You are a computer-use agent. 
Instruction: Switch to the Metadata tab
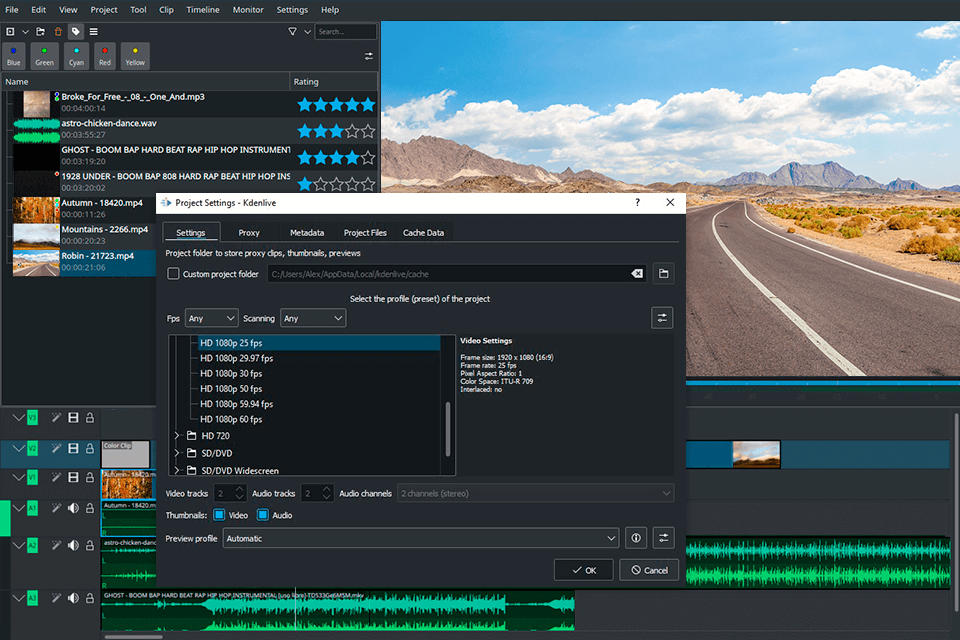(x=307, y=233)
